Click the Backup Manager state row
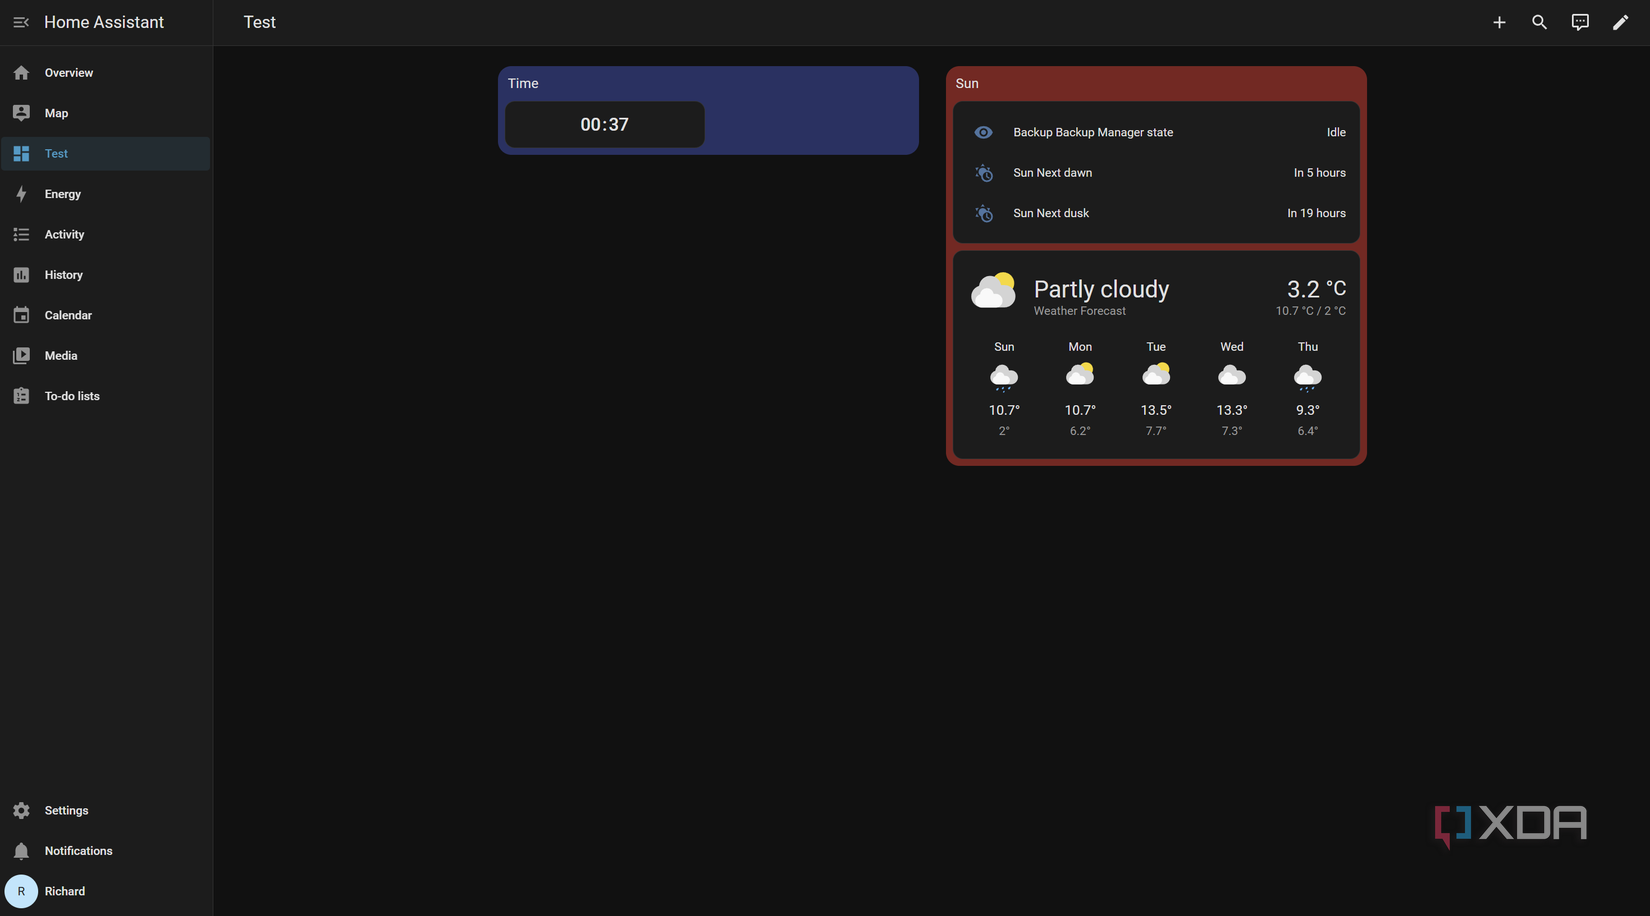Image resolution: width=1650 pixels, height=916 pixels. pyautogui.click(x=1157, y=132)
